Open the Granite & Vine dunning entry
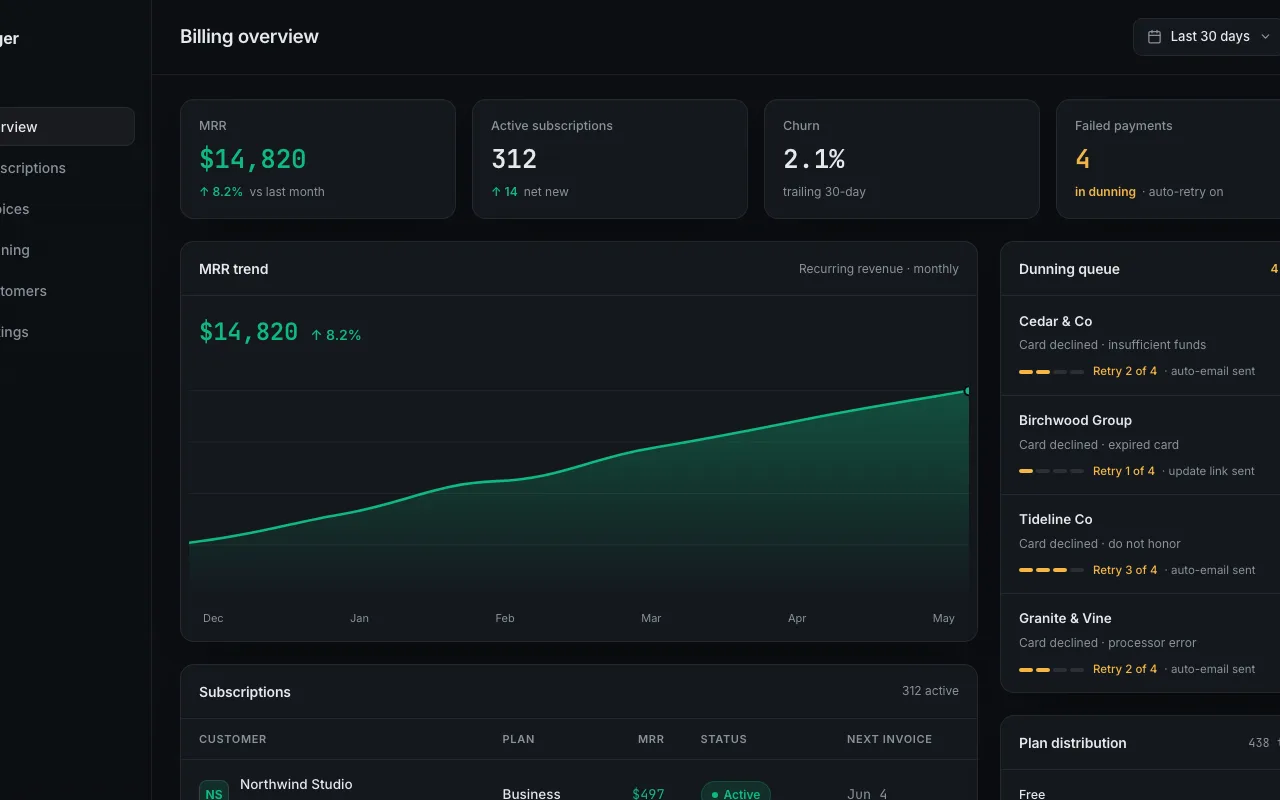This screenshot has height=800, width=1280. tap(1140, 643)
